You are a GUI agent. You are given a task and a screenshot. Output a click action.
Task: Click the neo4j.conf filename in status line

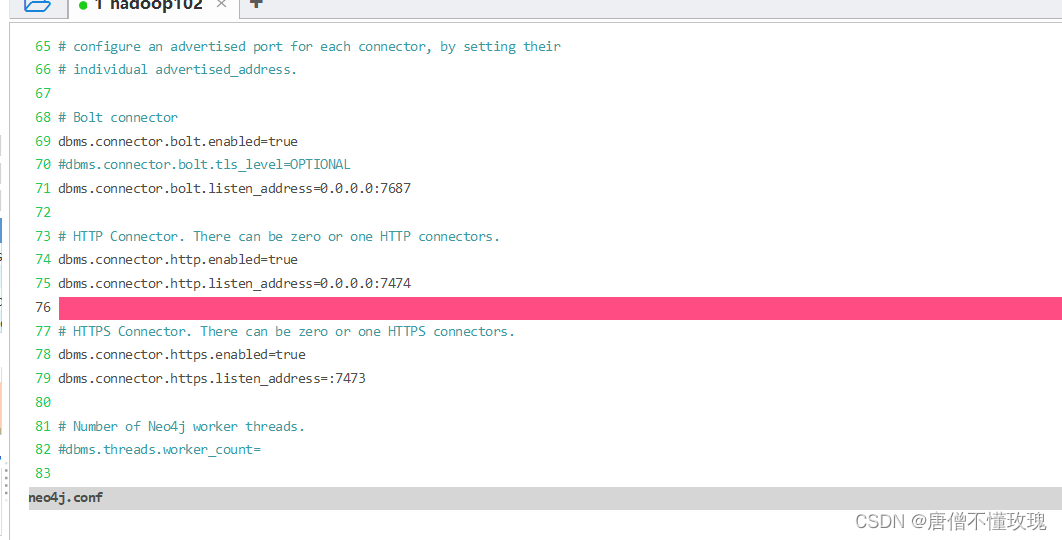pyautogui.click(x=66, y=497)
